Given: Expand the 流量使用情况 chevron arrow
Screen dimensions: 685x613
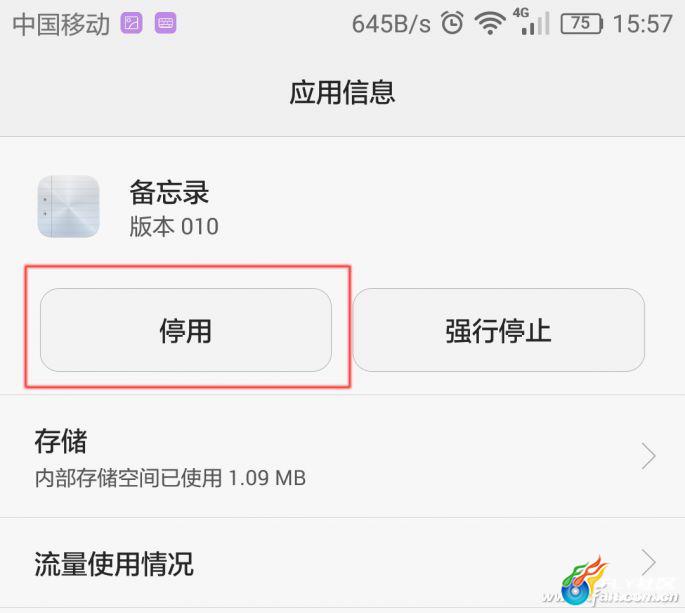Looking at the screenshot, I should 649,563.
